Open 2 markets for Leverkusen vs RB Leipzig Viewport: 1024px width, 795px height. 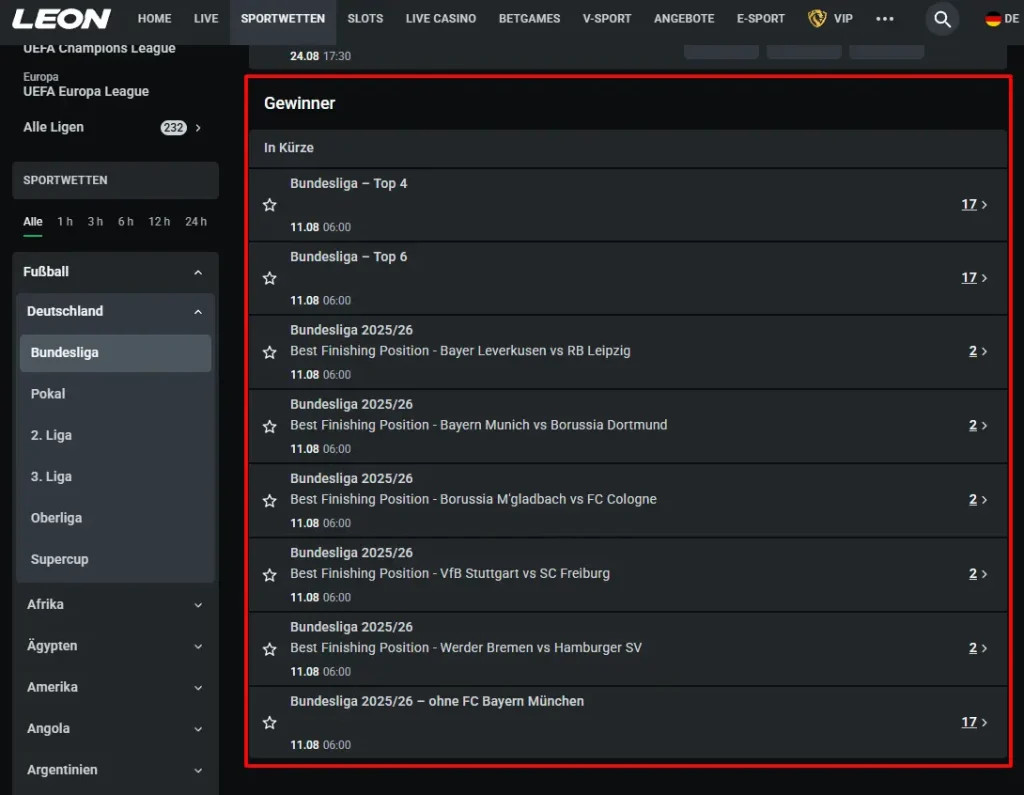[978, 351]
